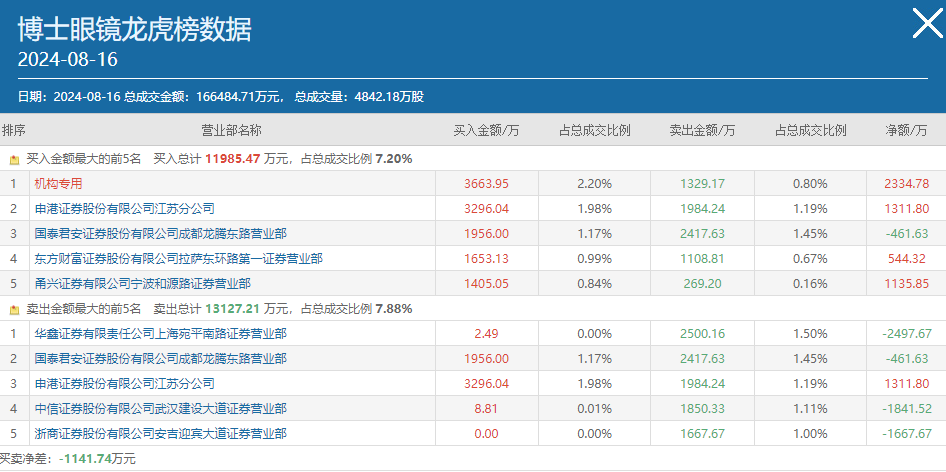Open 甬兴证券宁波和源路证券营业部 link

142,284
